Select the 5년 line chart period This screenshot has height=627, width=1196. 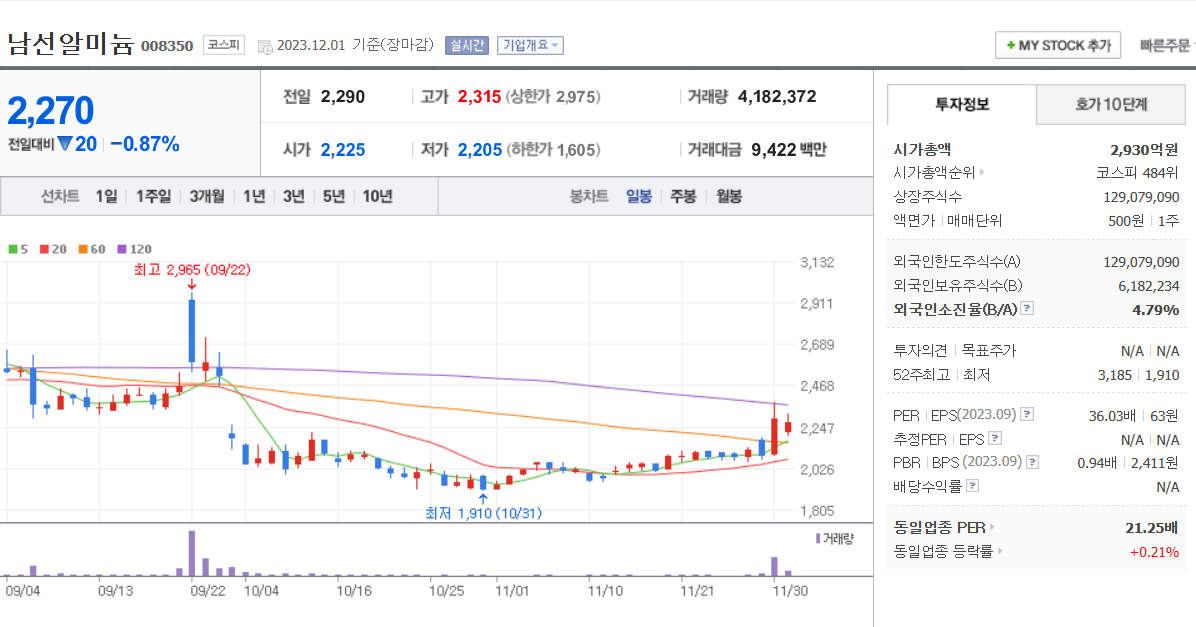tap(333, 197)
